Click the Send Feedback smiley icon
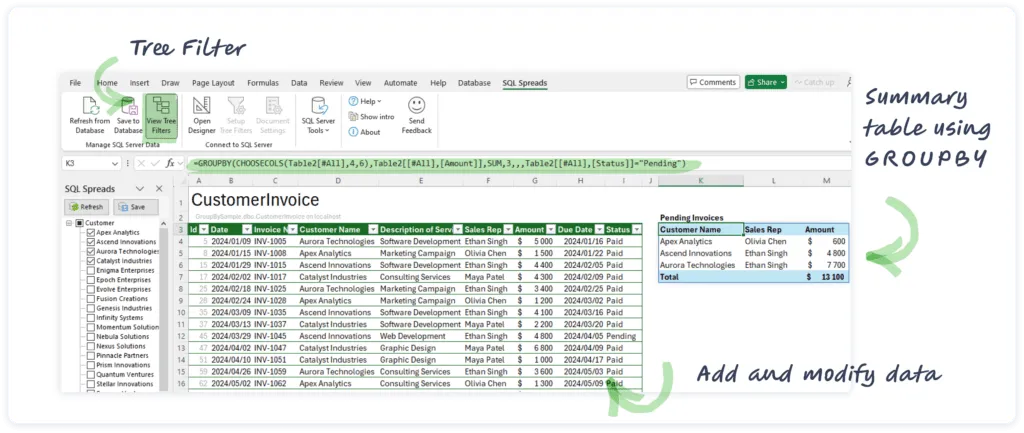1024x433 pixels. [417, 106]
